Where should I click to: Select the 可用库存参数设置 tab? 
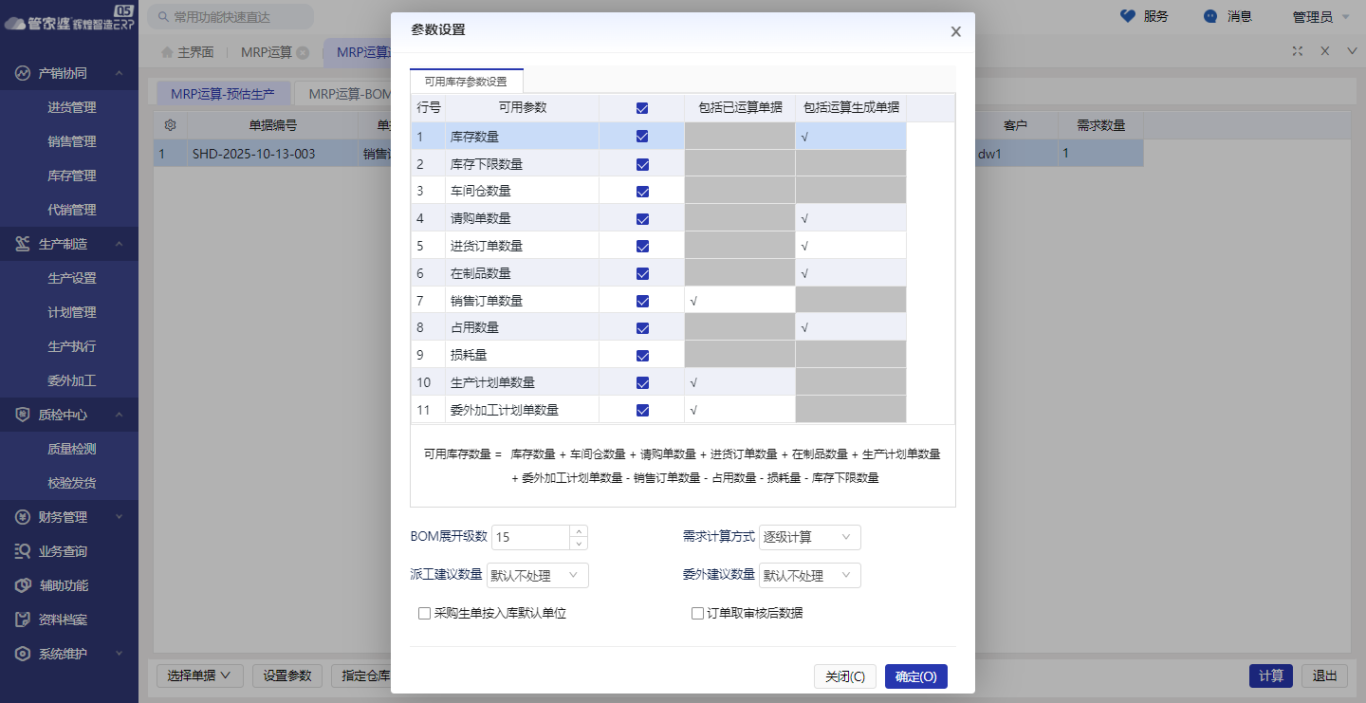click(464, 80)
